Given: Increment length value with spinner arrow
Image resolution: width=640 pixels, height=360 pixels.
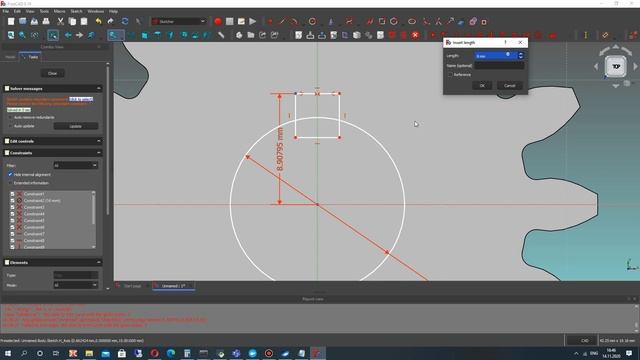Looking at the screenshot, I should [520, 53].
